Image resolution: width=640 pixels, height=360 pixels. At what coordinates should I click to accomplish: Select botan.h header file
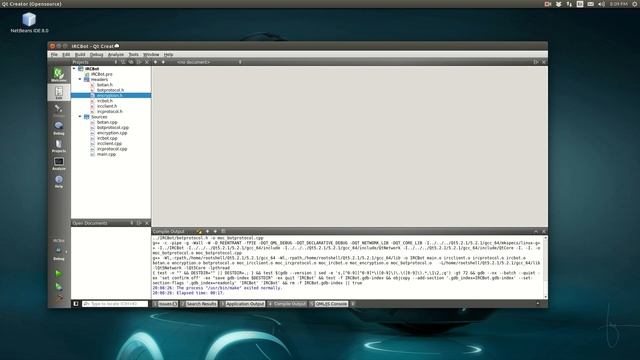pyautogui.click(x=105, y=84)
